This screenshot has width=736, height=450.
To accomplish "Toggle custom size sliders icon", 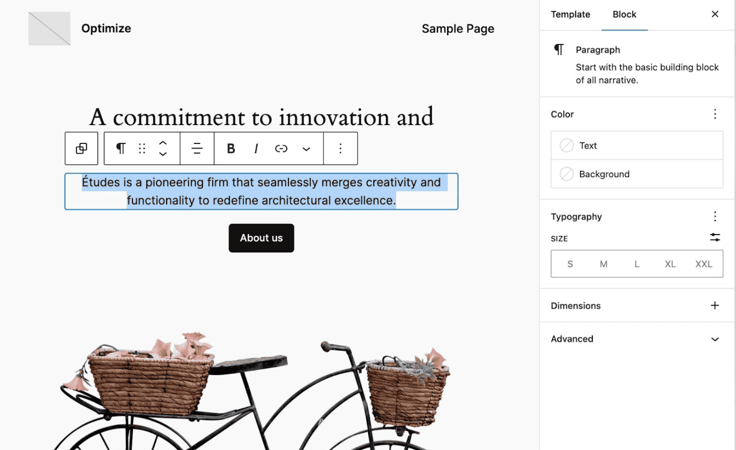I will pyautogui.click(x=714, y=237).
